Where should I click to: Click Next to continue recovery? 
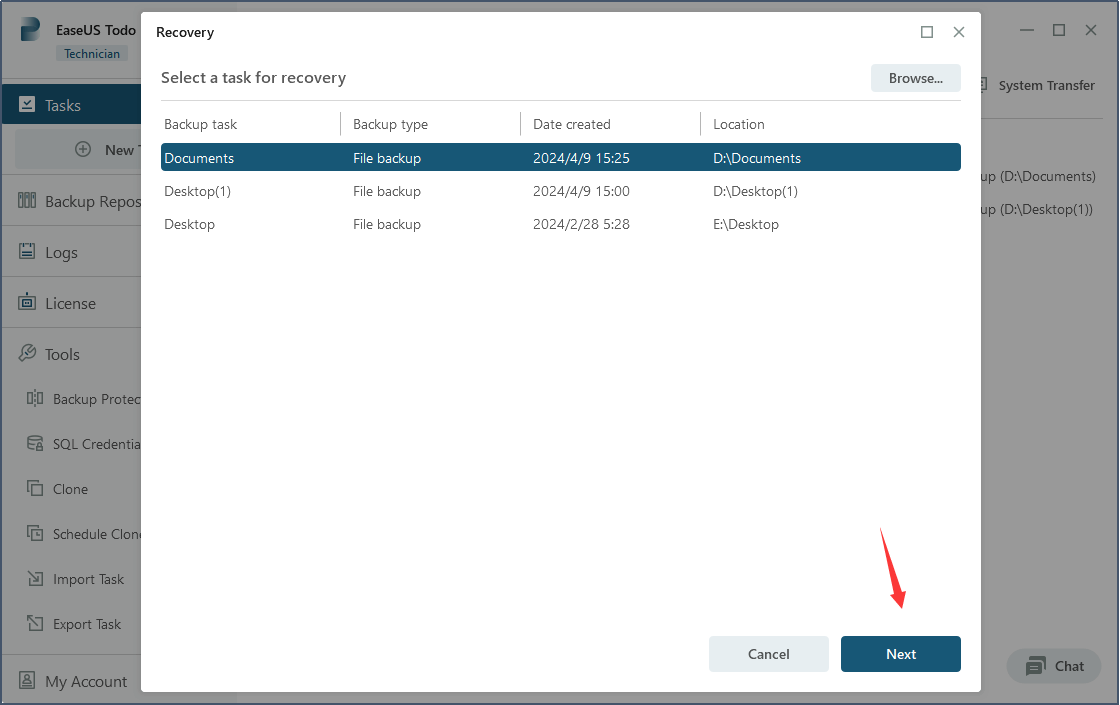click(x=900, y=653)
